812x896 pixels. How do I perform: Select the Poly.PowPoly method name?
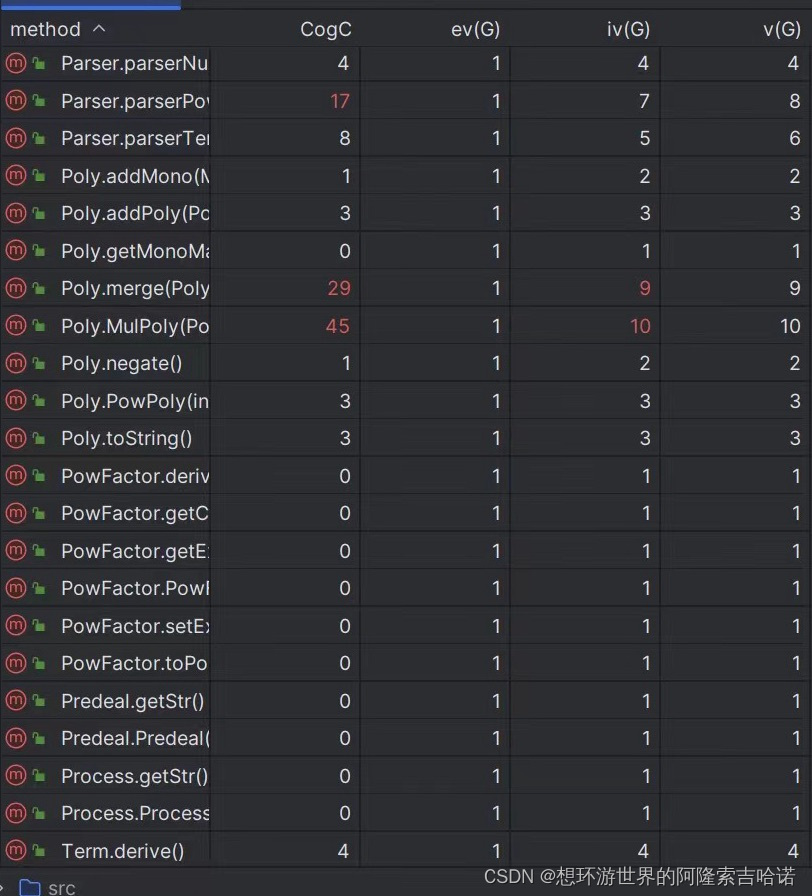135,401
